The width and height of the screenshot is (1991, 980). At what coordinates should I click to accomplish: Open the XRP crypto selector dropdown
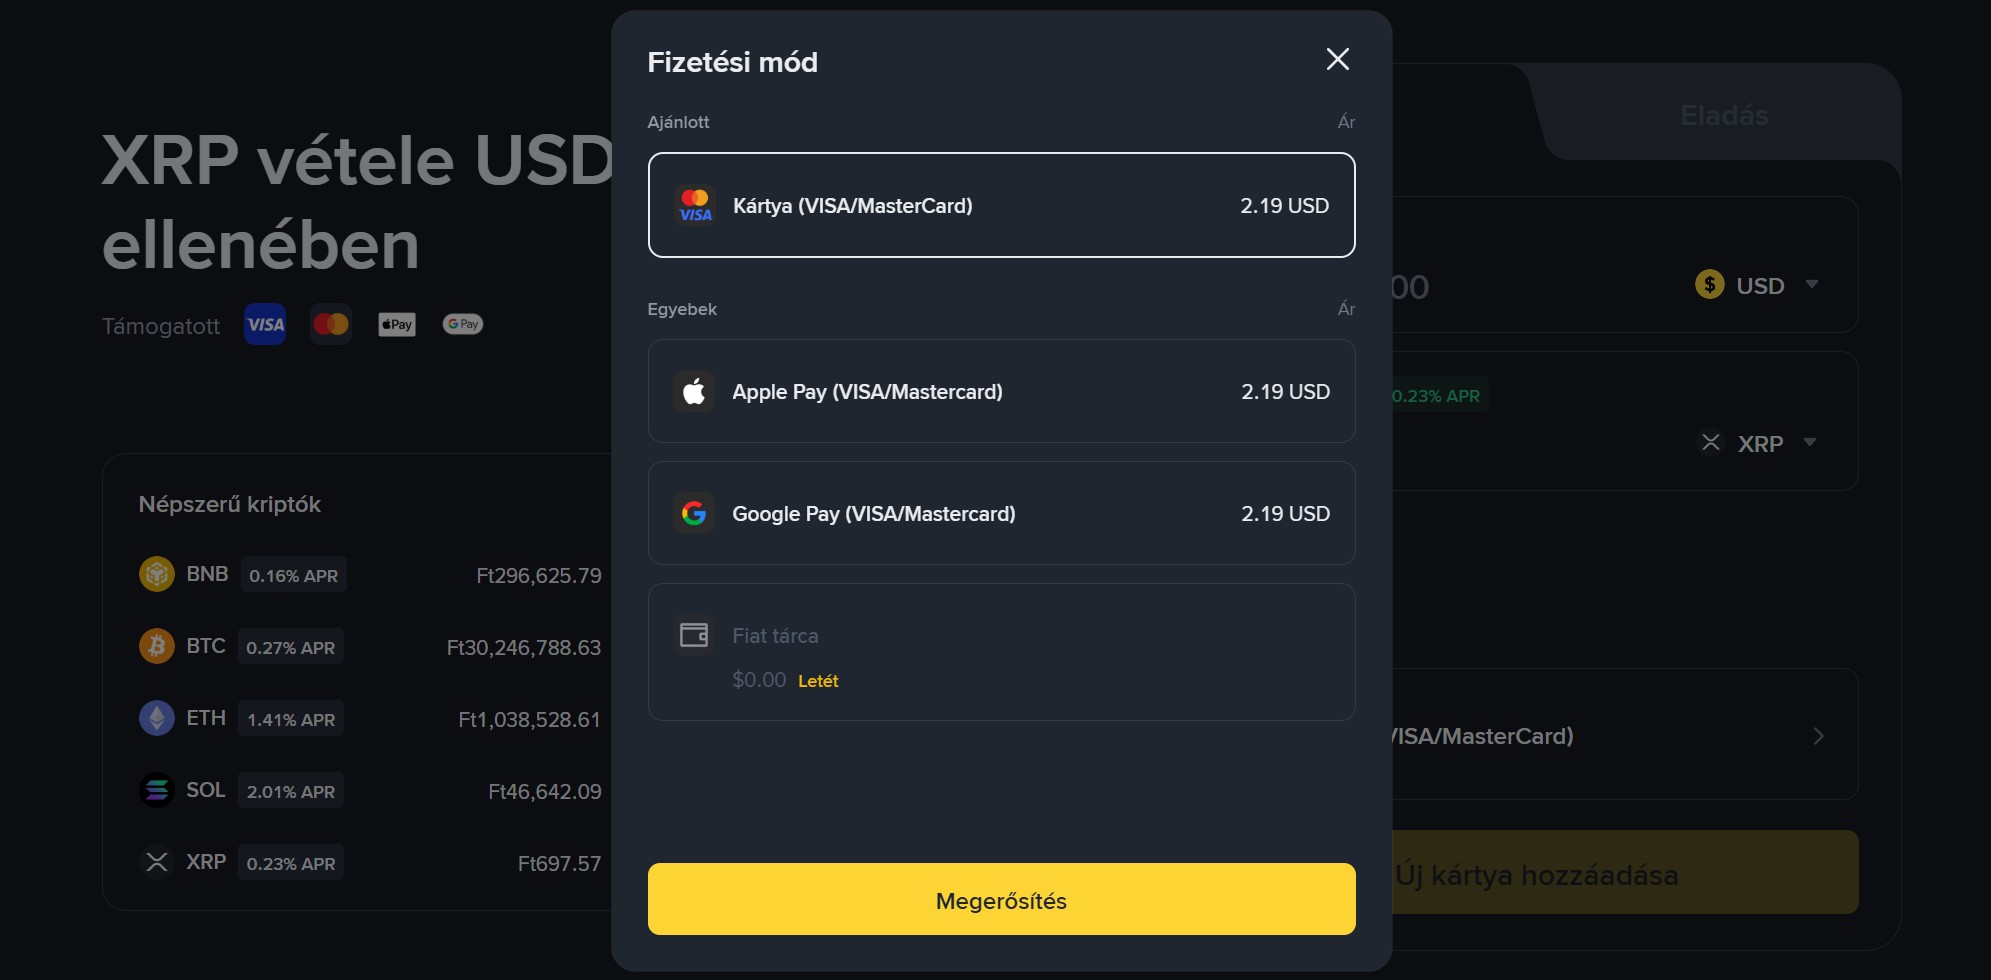(1811, 442)
